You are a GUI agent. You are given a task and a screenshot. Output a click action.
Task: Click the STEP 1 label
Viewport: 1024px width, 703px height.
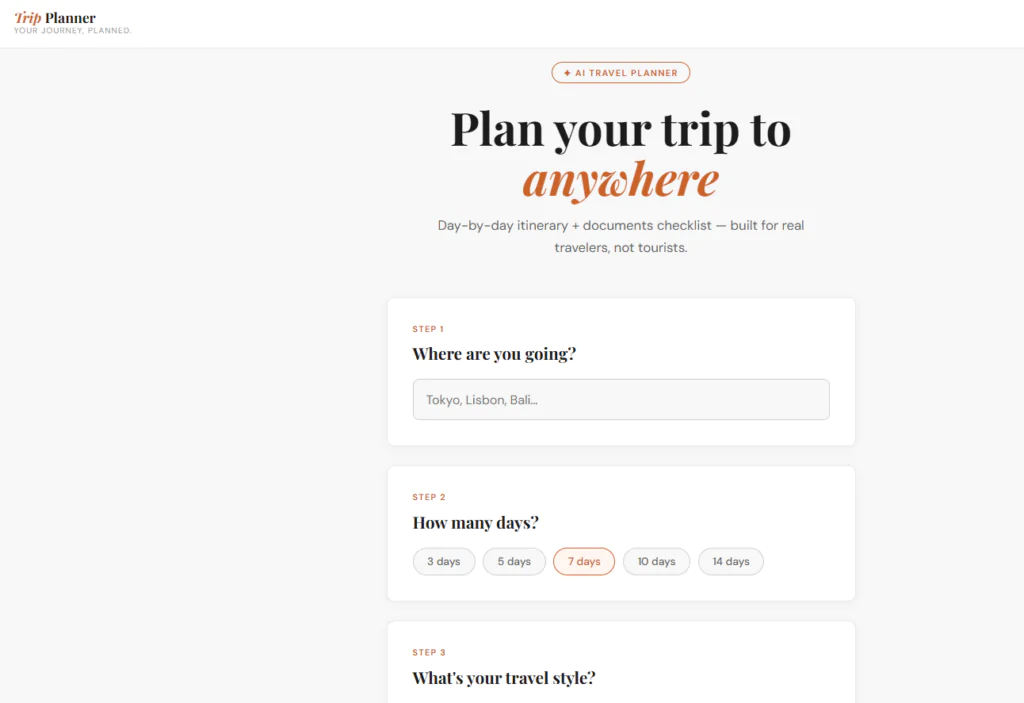pos(428,329)
